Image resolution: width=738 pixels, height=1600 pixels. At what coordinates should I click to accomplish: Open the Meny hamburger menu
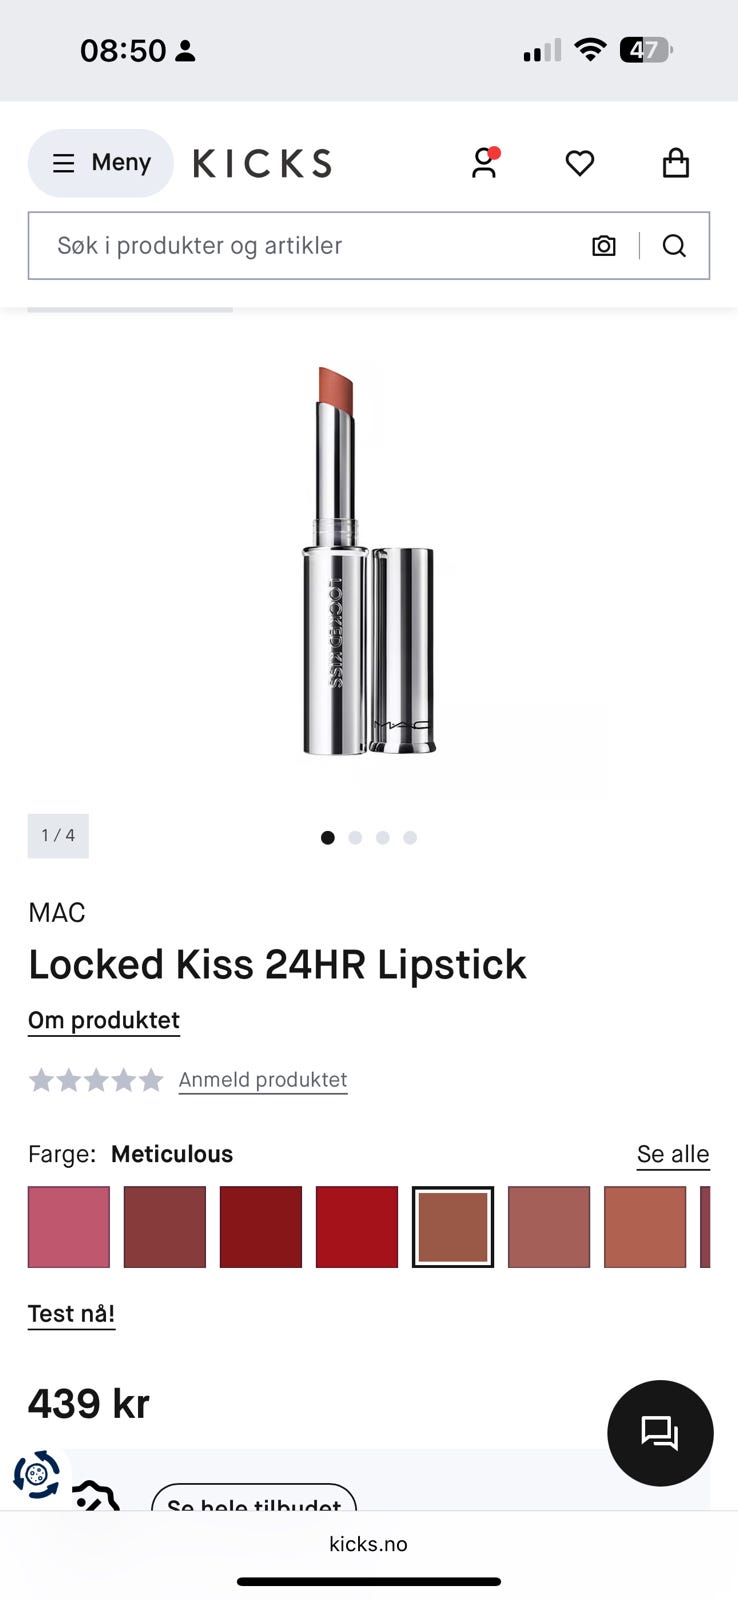(x=101, y=163)
